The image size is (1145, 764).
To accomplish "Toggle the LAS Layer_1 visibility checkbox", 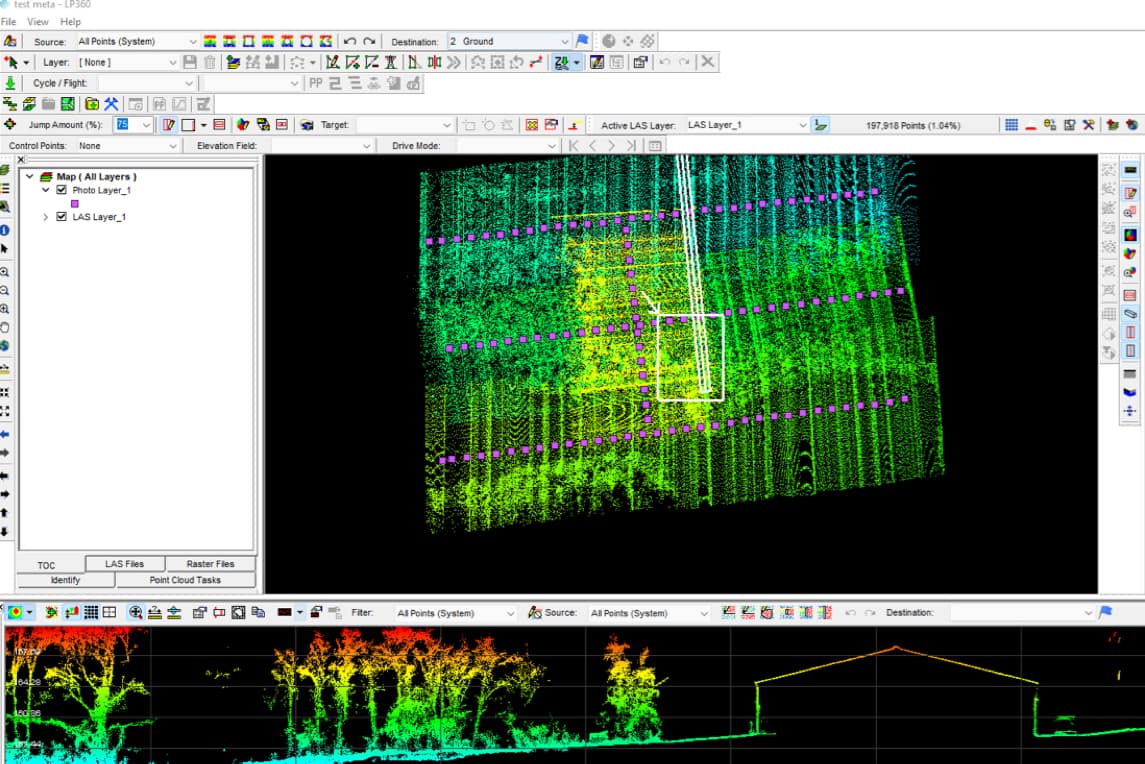I will click(x=62, y=217).
